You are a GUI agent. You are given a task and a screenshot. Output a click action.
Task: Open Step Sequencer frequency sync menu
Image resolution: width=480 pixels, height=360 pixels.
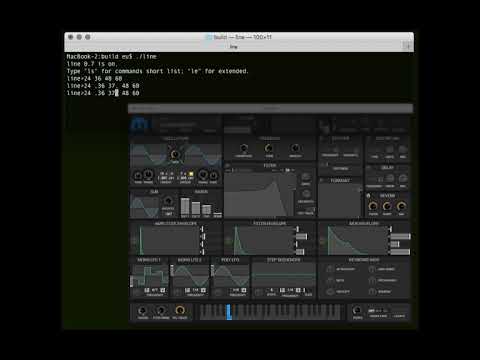tap(298, 290)
